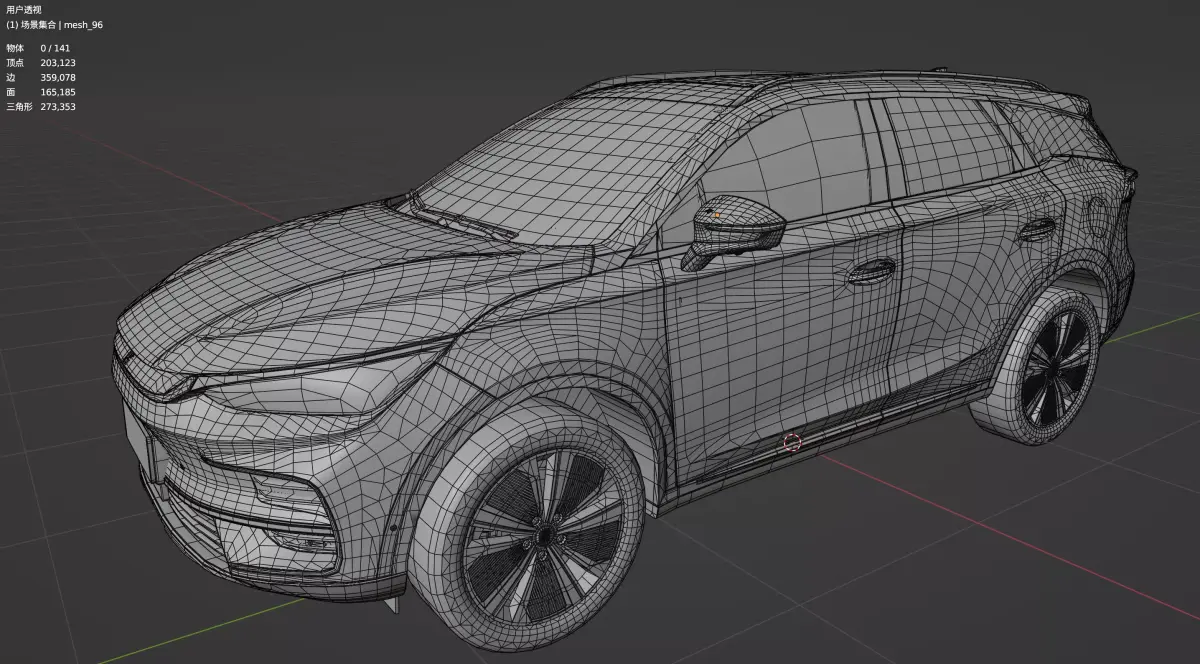
Task: Click the objects count '0 / 141'
Action: coord(55,48)
